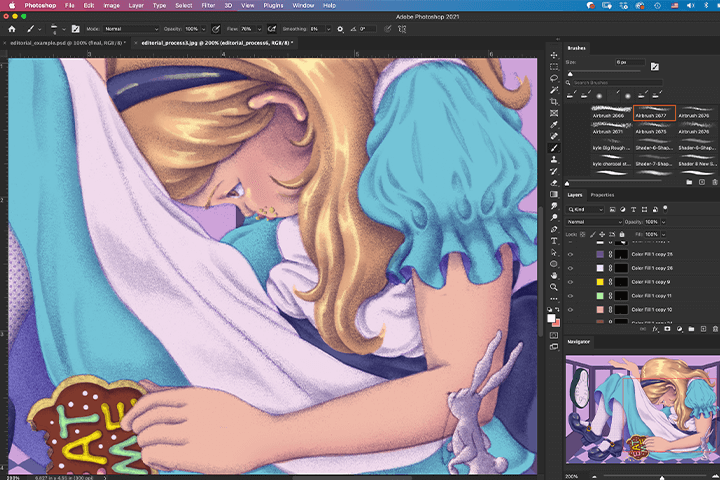Click the Home icon in options bar
The image size is (720, 480).
pyautogui.click(x=12, y=29)
